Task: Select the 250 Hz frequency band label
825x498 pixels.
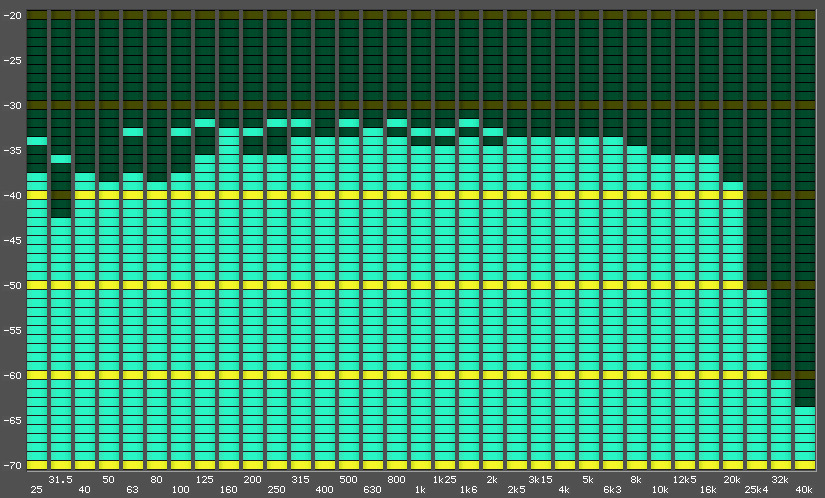Action: (276, 490)
